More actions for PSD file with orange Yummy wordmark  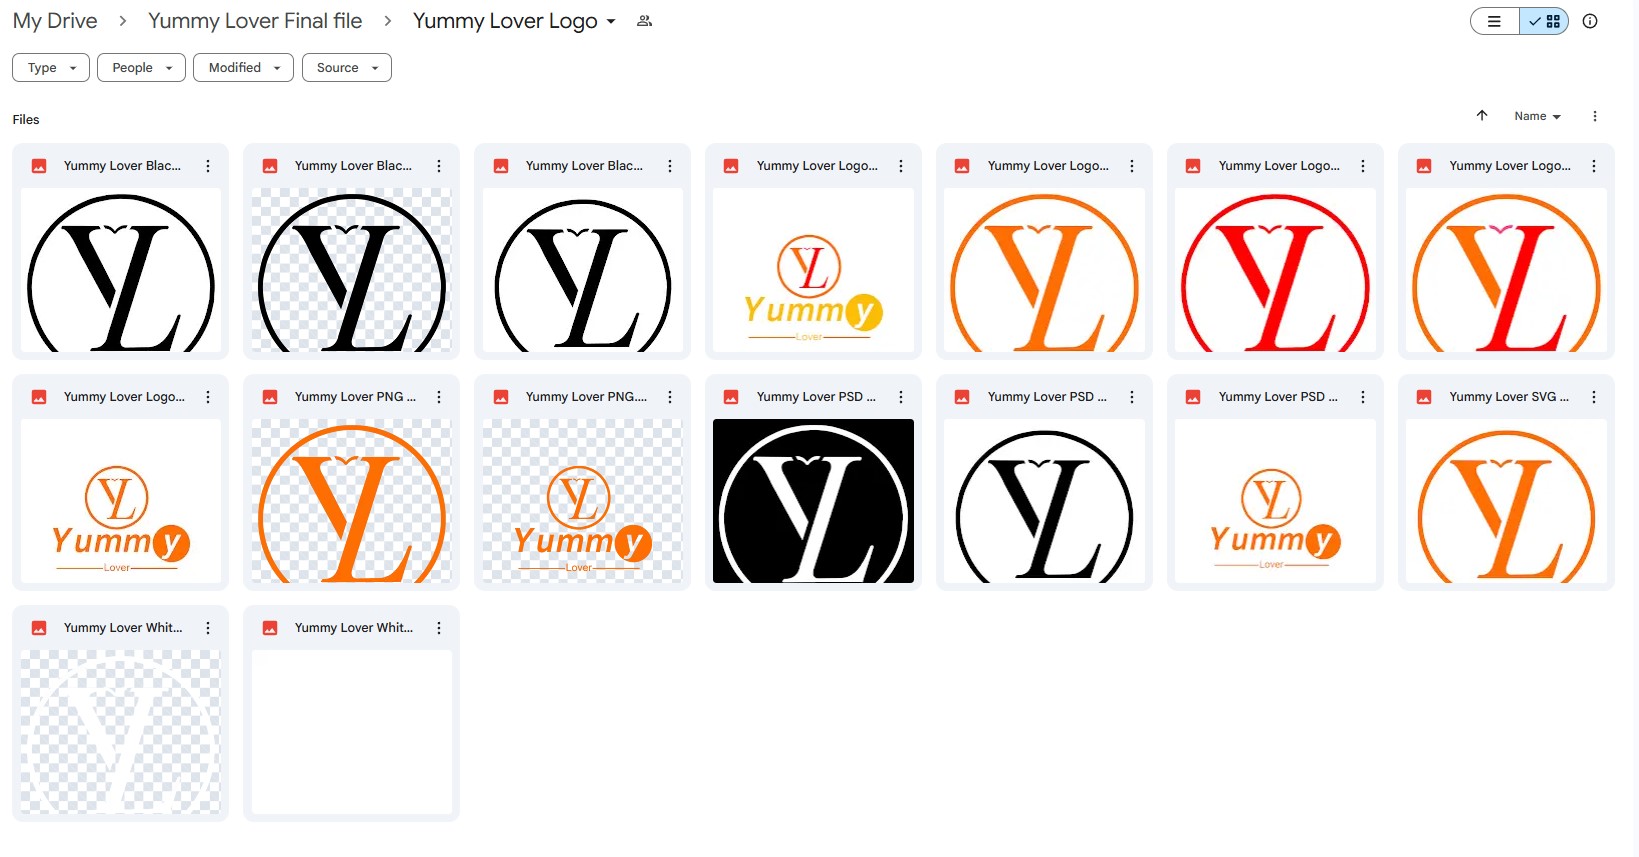tap(1363, 397)
